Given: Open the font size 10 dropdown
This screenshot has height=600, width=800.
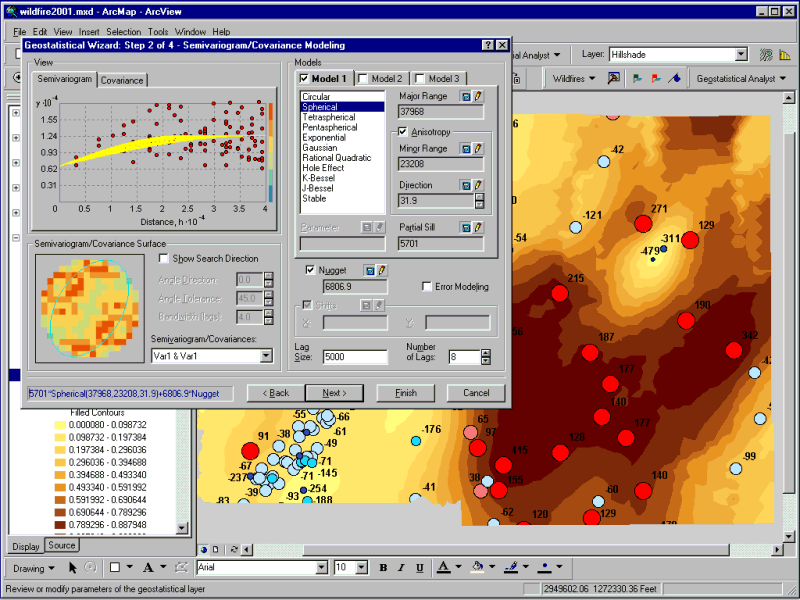Looking at the screenshot, I should click(x=362, y=567).
